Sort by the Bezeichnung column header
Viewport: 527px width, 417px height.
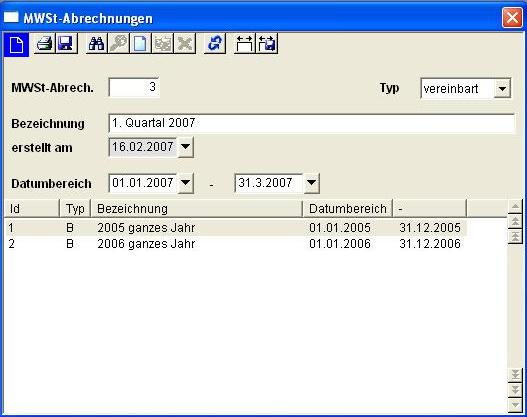[196, 209]
